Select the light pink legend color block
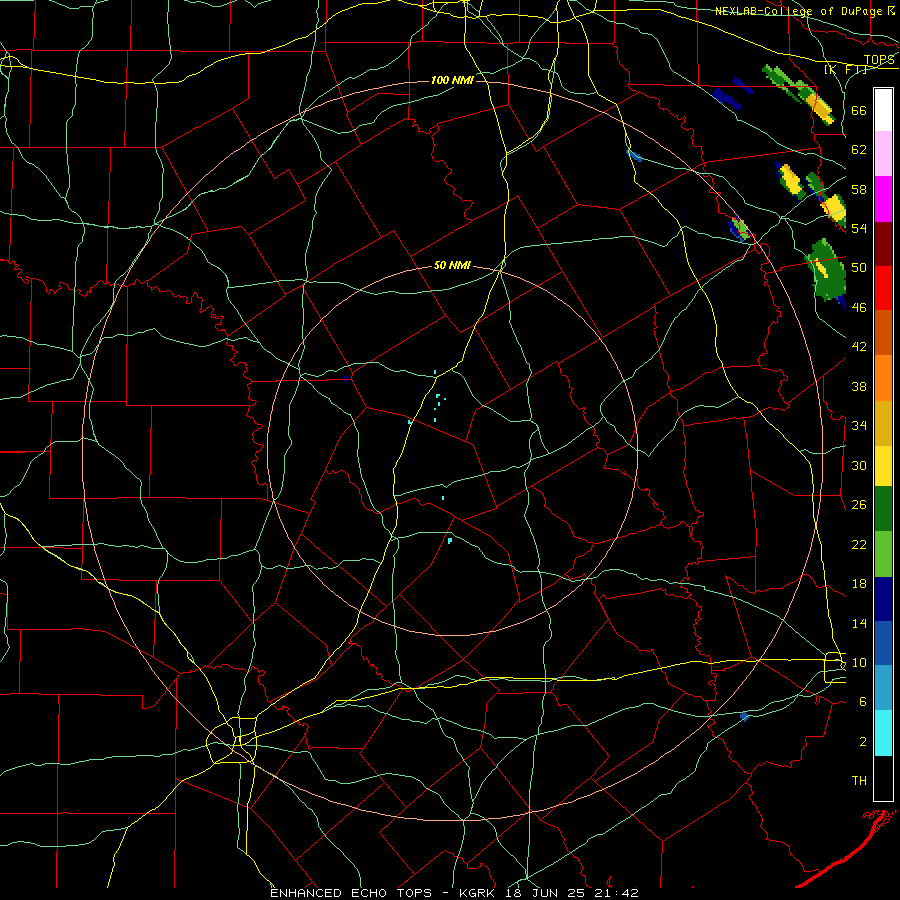 point(883,154)
